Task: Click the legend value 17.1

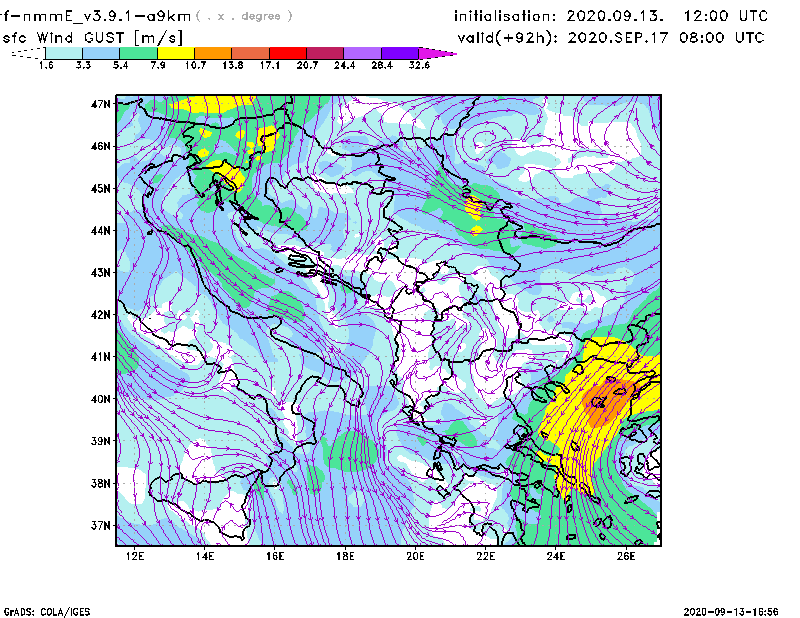Action: tap(270, 65)
